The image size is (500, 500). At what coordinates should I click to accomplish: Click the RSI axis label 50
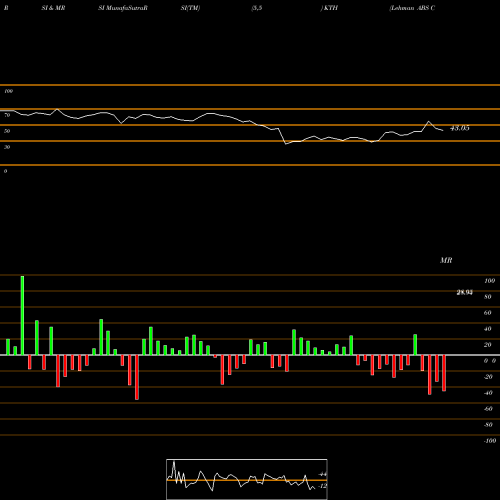tap(7, 131)
